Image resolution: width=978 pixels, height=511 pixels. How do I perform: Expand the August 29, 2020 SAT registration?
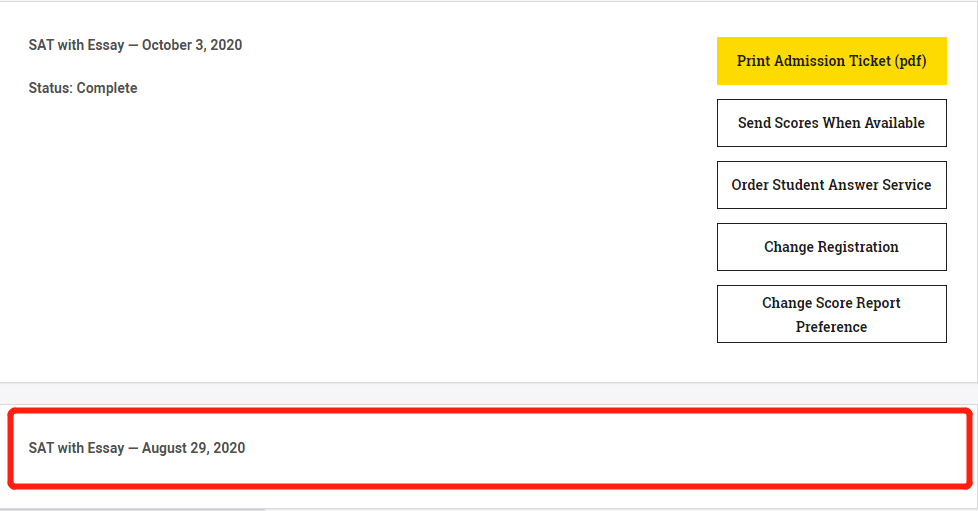(x=488, y=448)
